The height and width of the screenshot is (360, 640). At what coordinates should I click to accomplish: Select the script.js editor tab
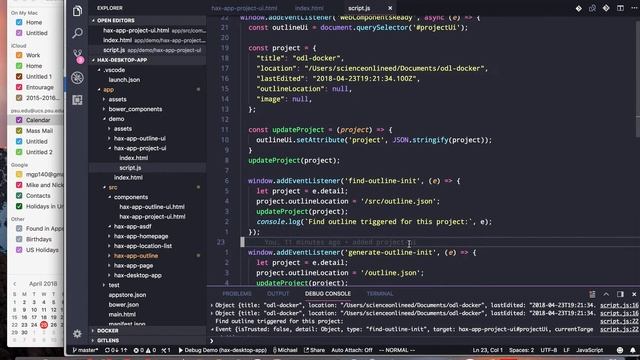pyautogui.click(x=359, y=8)
